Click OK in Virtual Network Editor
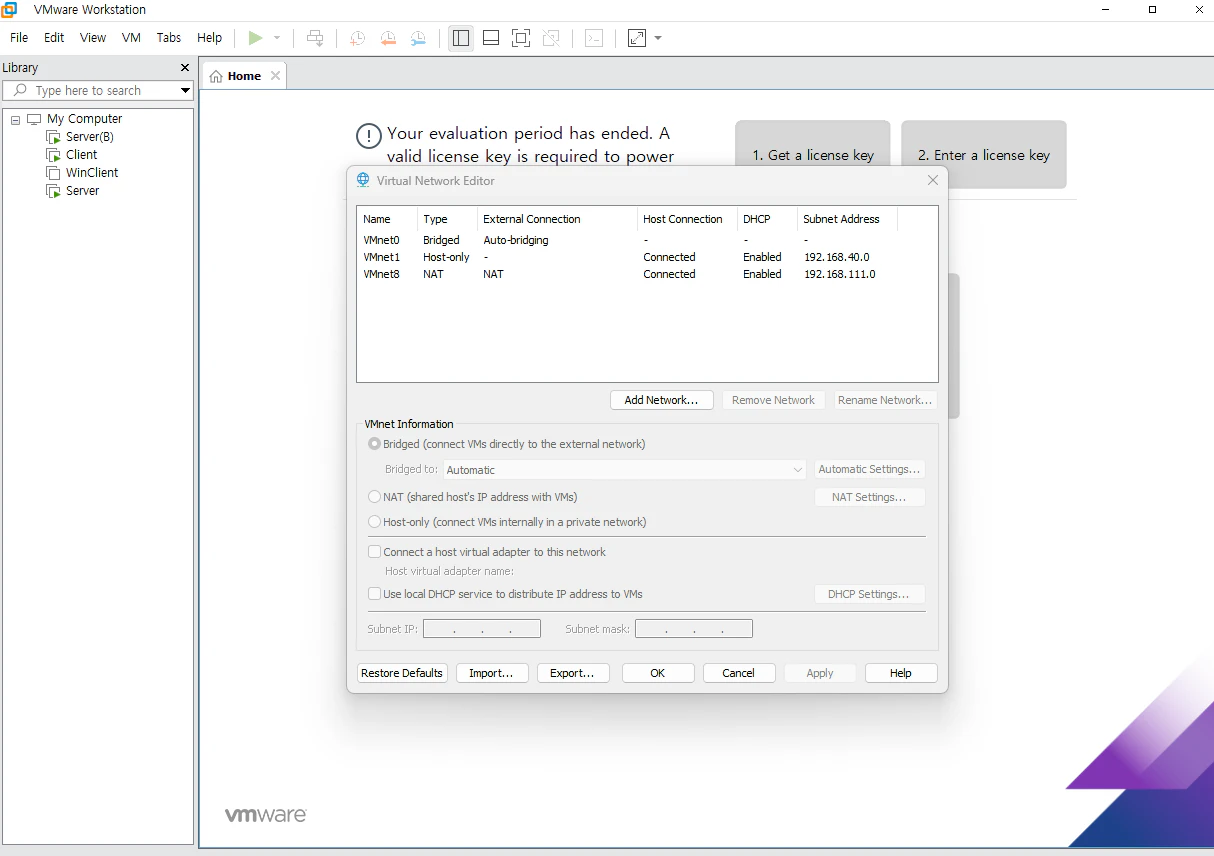1214x856 pixels. pos(658,673)
